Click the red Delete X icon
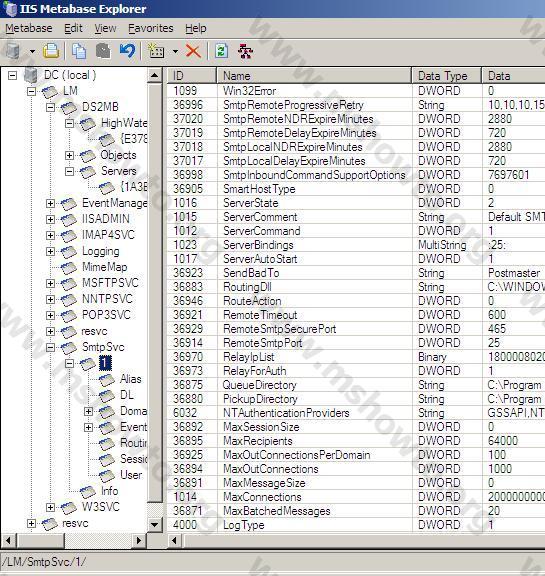 tap(193, 51)
